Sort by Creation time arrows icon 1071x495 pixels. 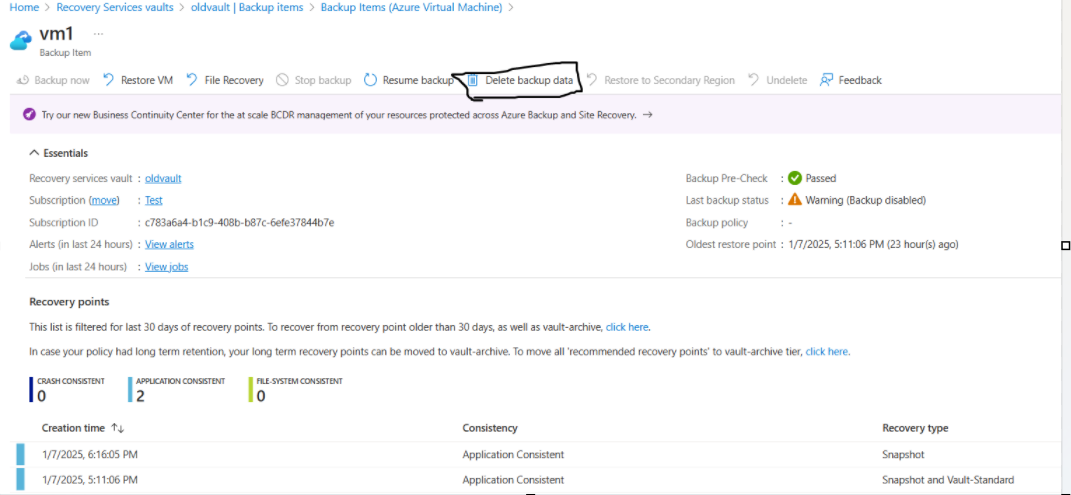tap(117, 428)
